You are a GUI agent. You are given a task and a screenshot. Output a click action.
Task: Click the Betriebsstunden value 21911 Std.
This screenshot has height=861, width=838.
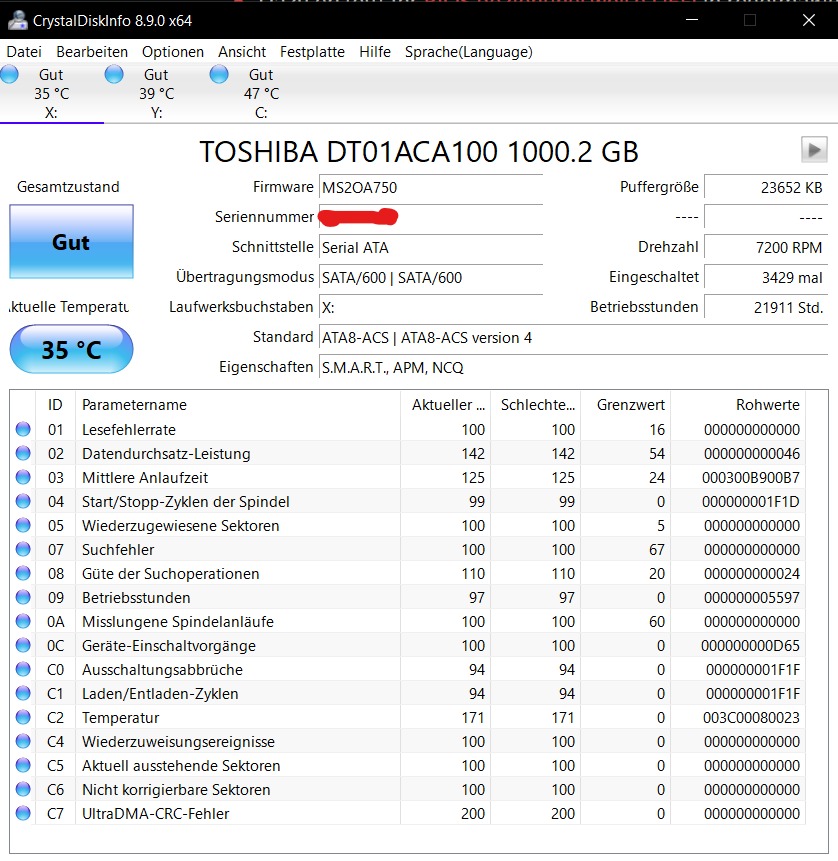[766, 308]
